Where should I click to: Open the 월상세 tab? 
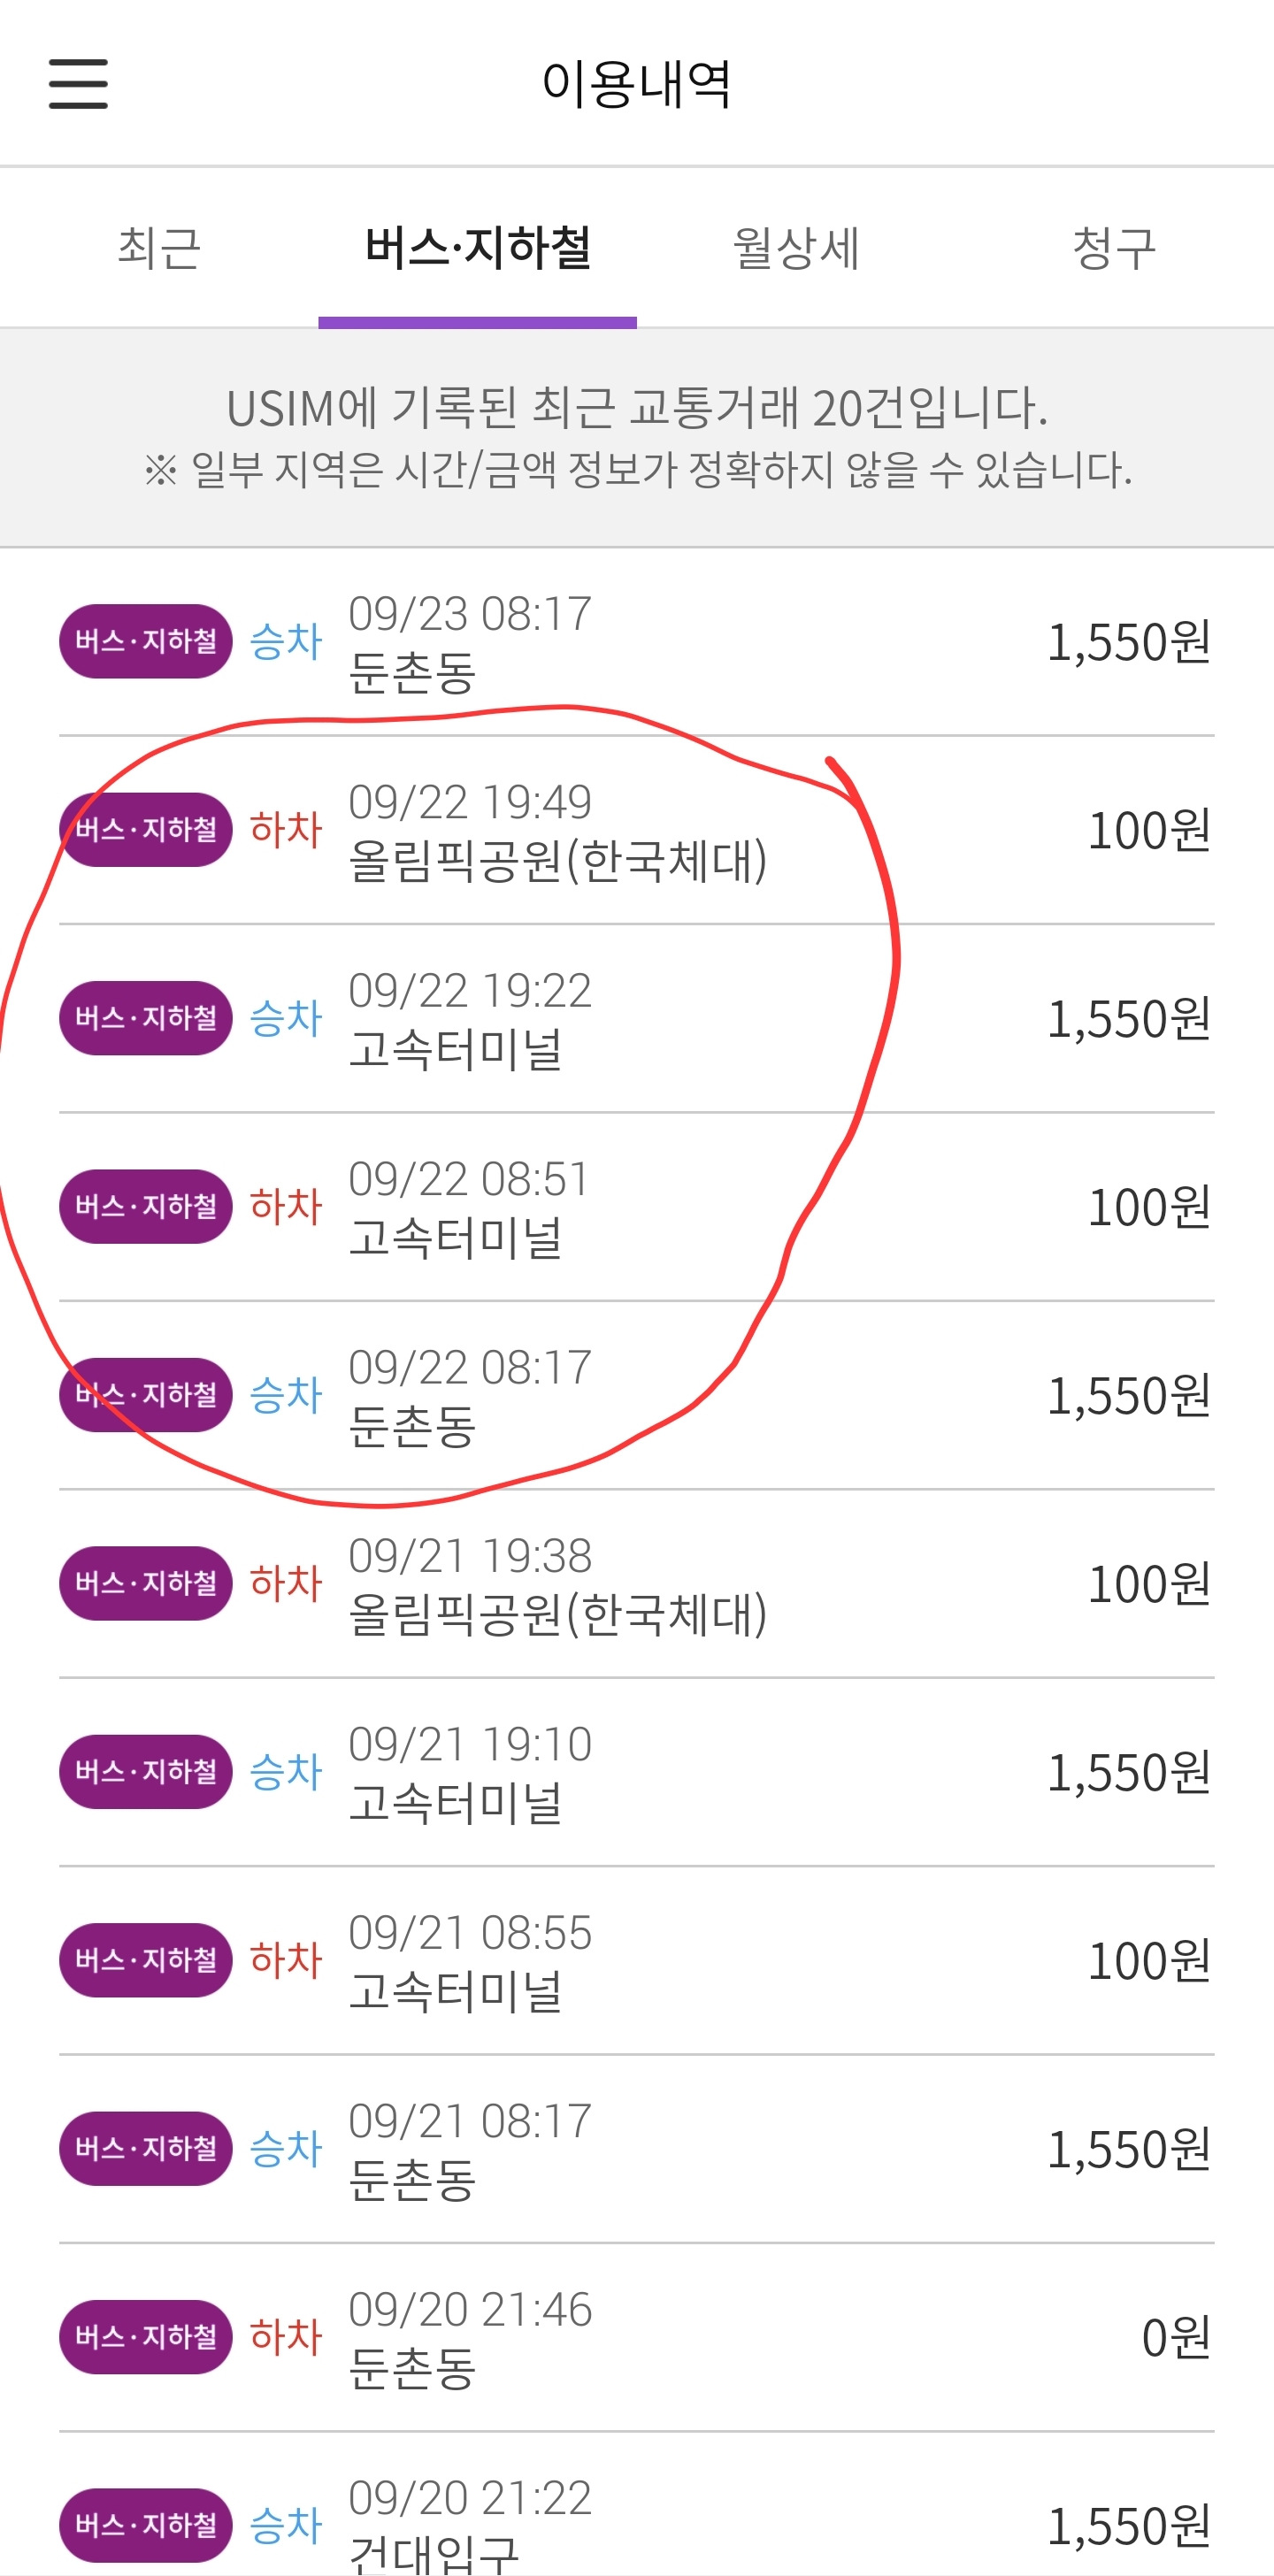[796, 247]
